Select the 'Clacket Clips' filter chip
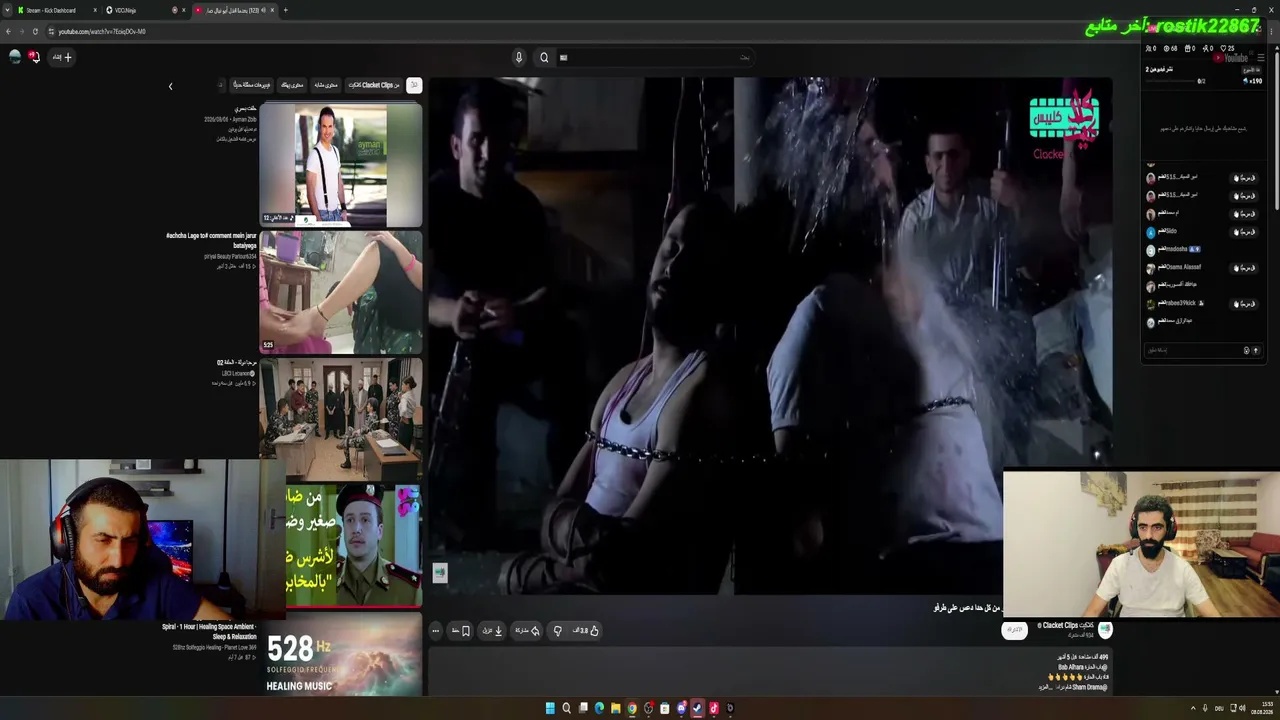1280x720 pixels. point(374,85)
